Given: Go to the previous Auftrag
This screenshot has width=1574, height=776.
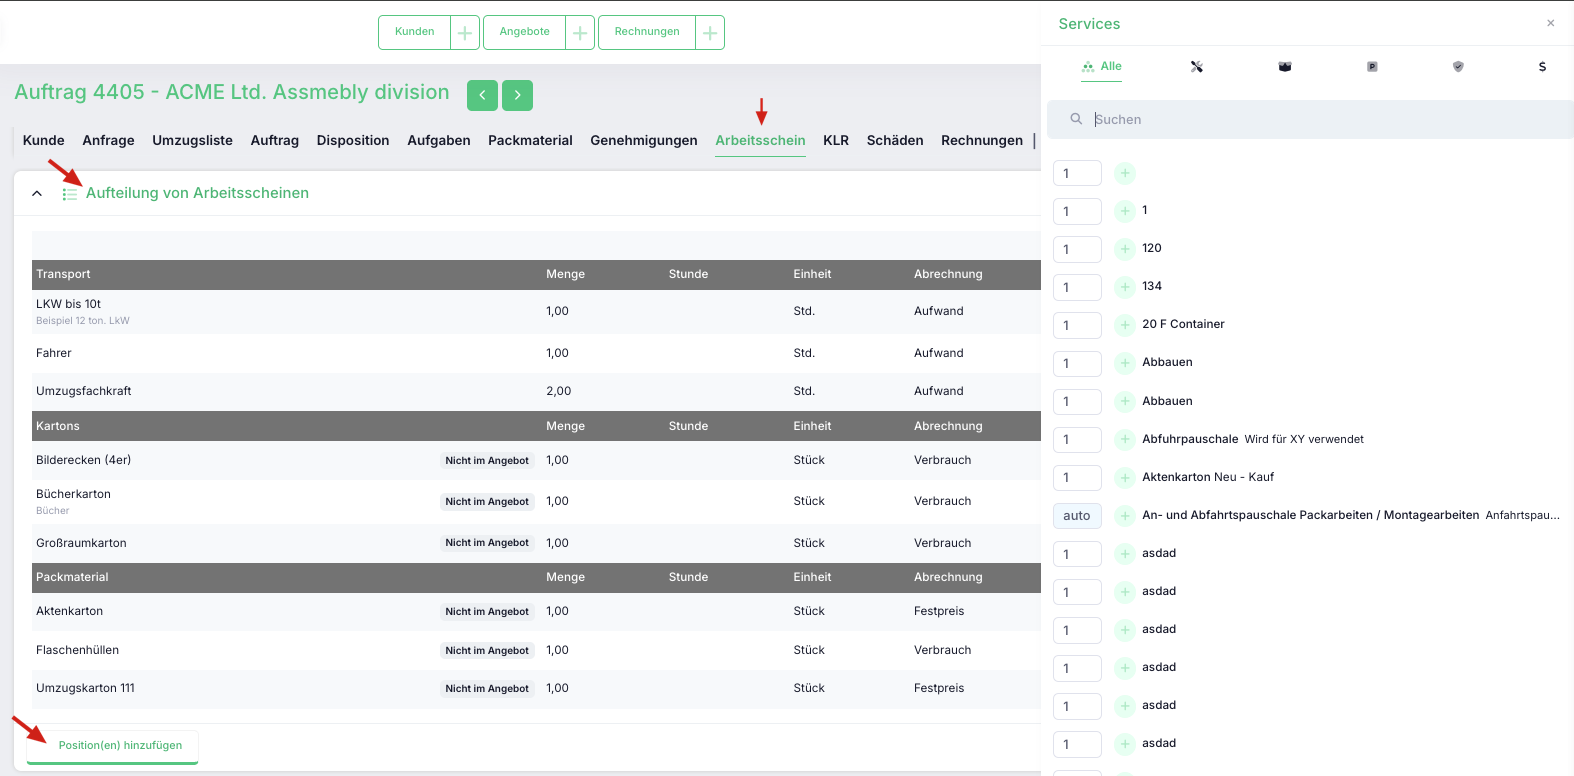Looking at the screenshot, I should [482, 95].
